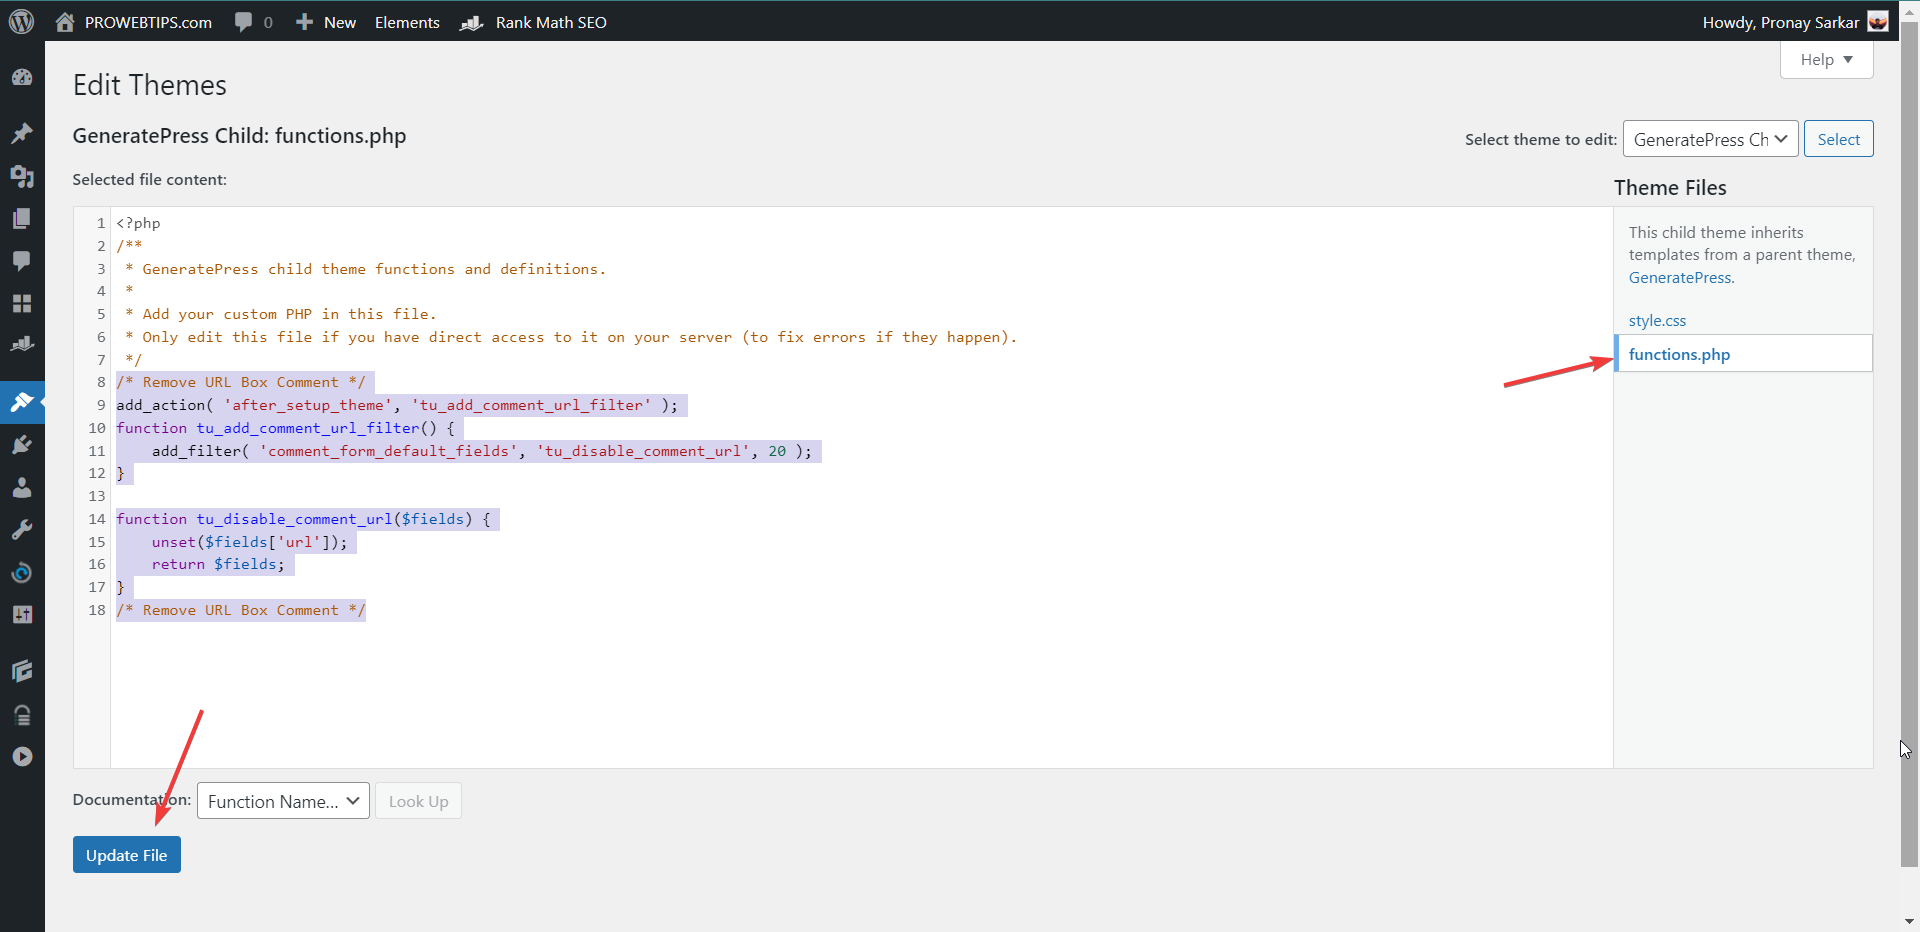Click the Update File button

127,855
